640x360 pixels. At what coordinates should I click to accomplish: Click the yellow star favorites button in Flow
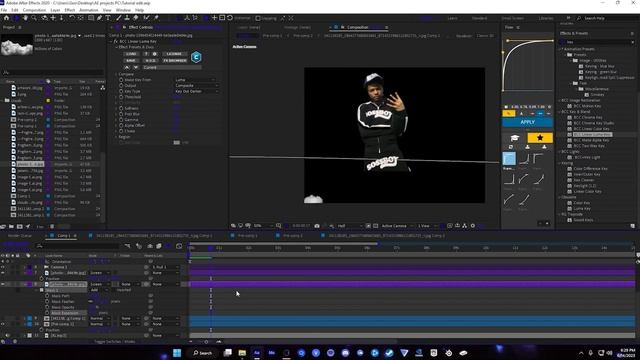(540, 138)
